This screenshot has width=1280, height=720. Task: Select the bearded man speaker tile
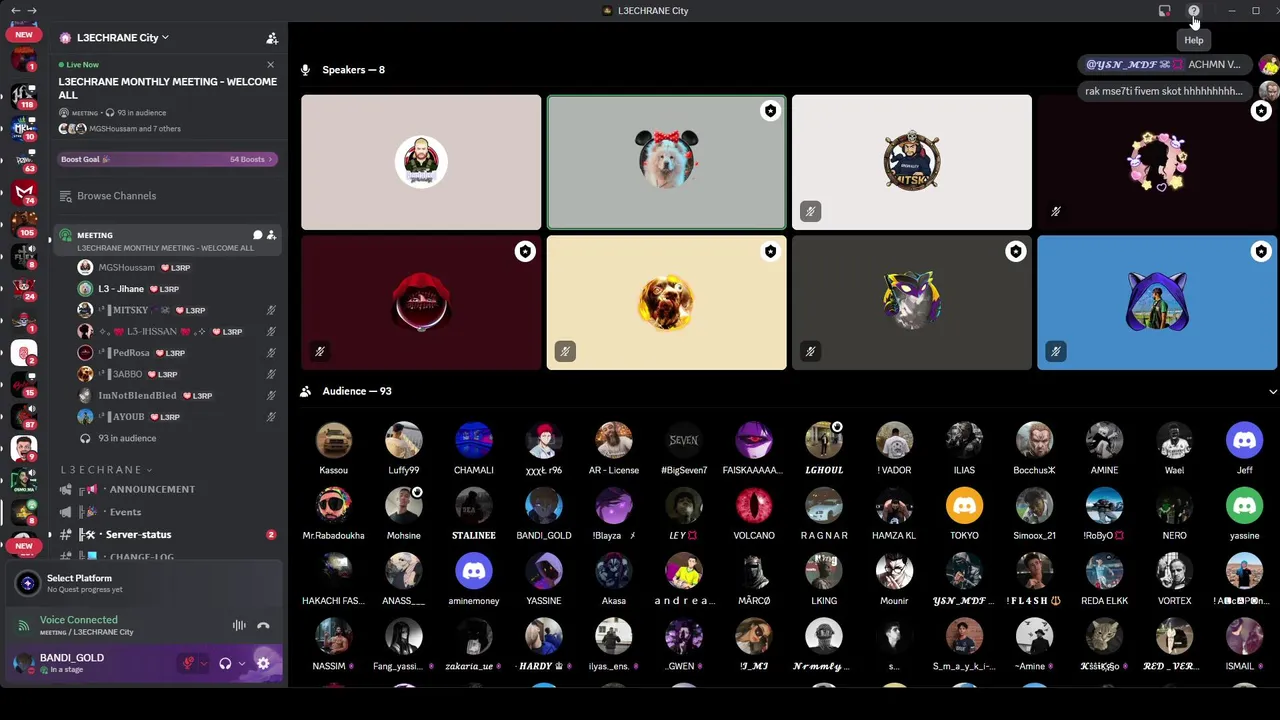pos(421,162)
